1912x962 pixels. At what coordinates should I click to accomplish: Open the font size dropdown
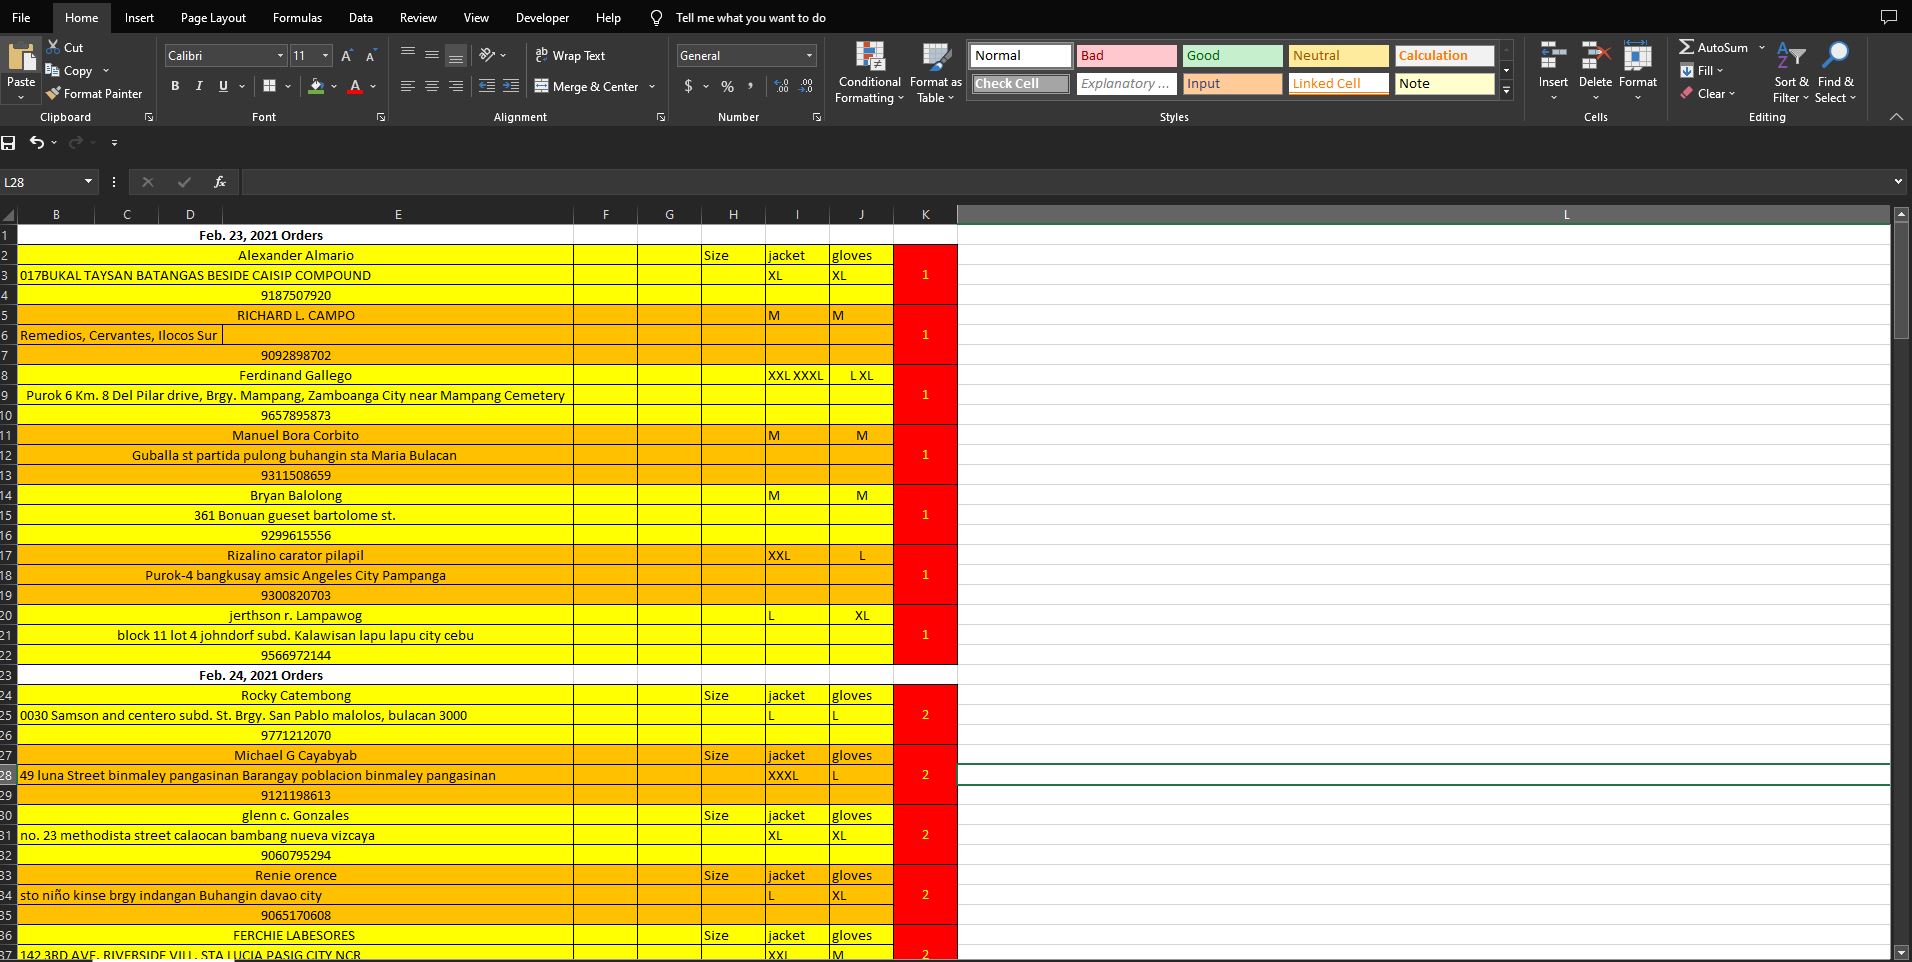tap(325, 56)
